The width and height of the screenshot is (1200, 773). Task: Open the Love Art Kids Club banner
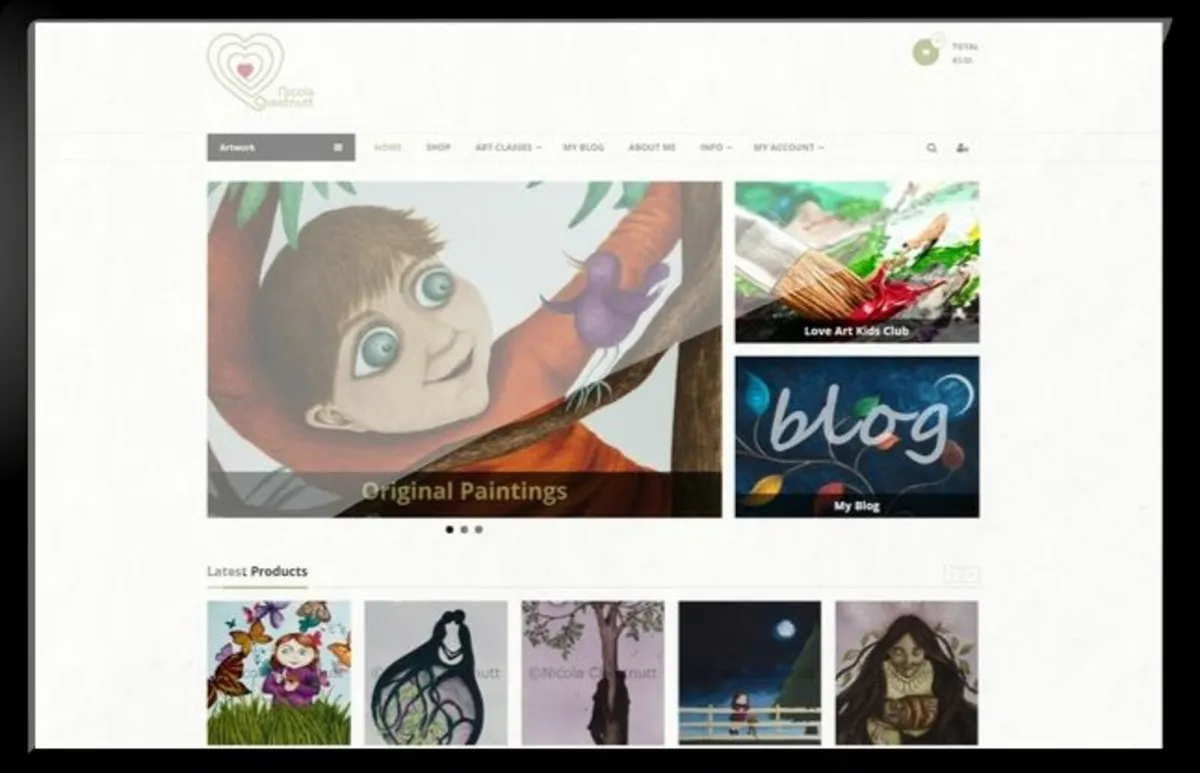857,262
